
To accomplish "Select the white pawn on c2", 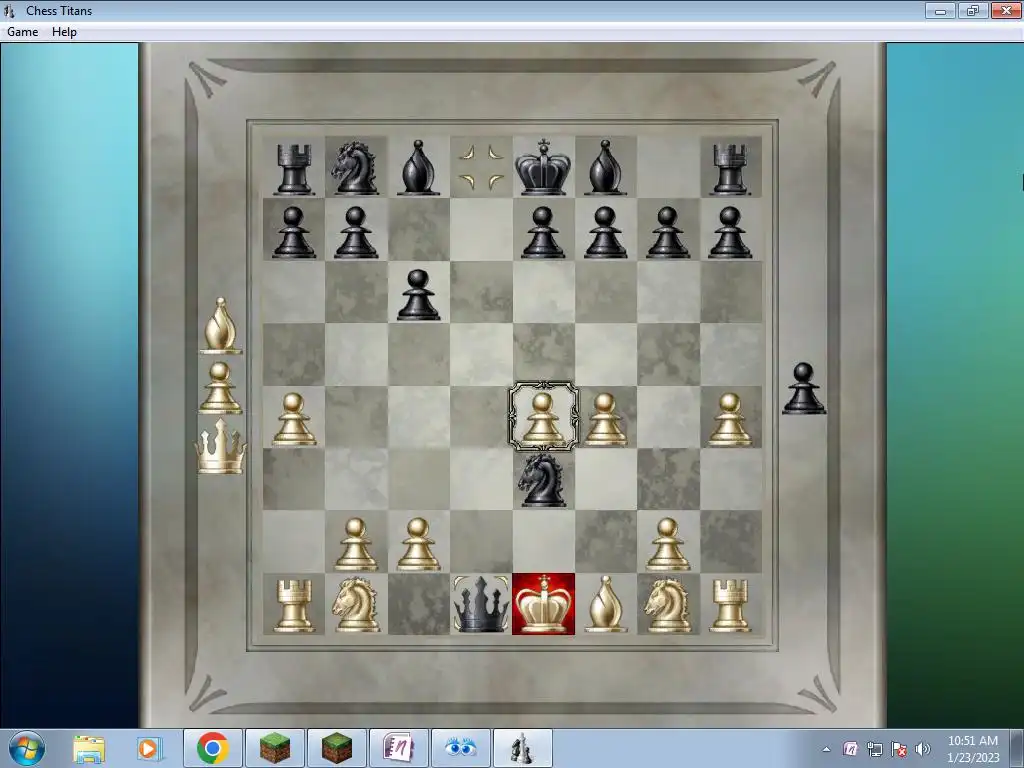I will coord(418,544).
